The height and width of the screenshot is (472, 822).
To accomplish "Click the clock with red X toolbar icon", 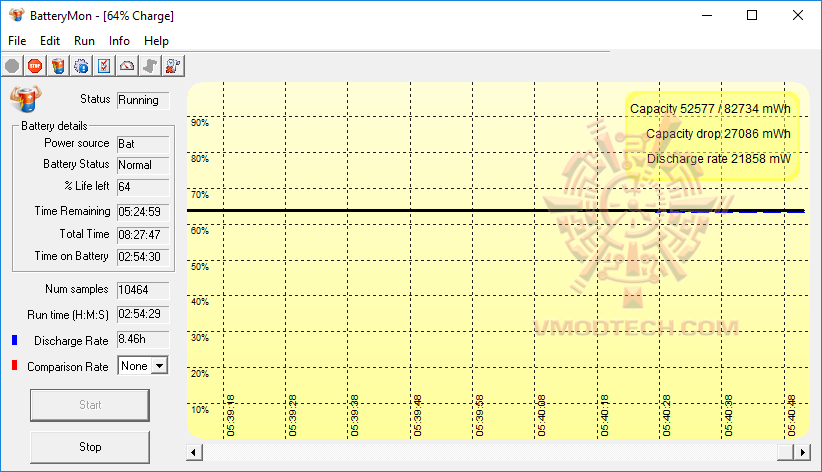I will pyautogui.click(x=173, y=66).
